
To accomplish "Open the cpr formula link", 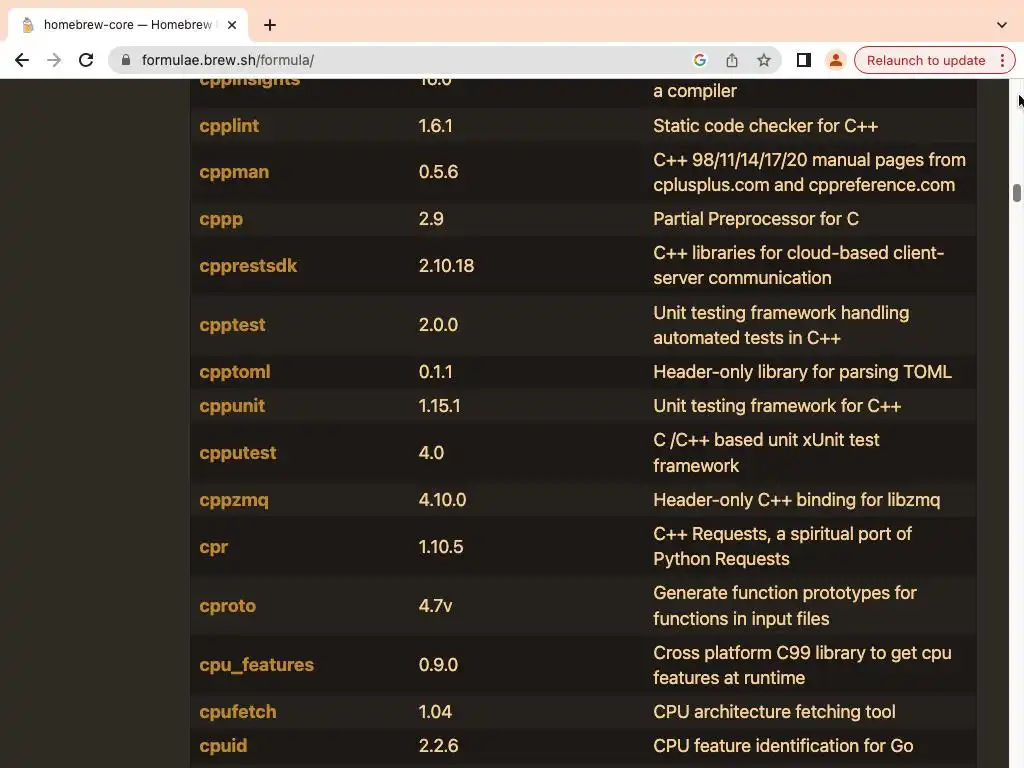I will pyautogui.click(x=214, y=547).
